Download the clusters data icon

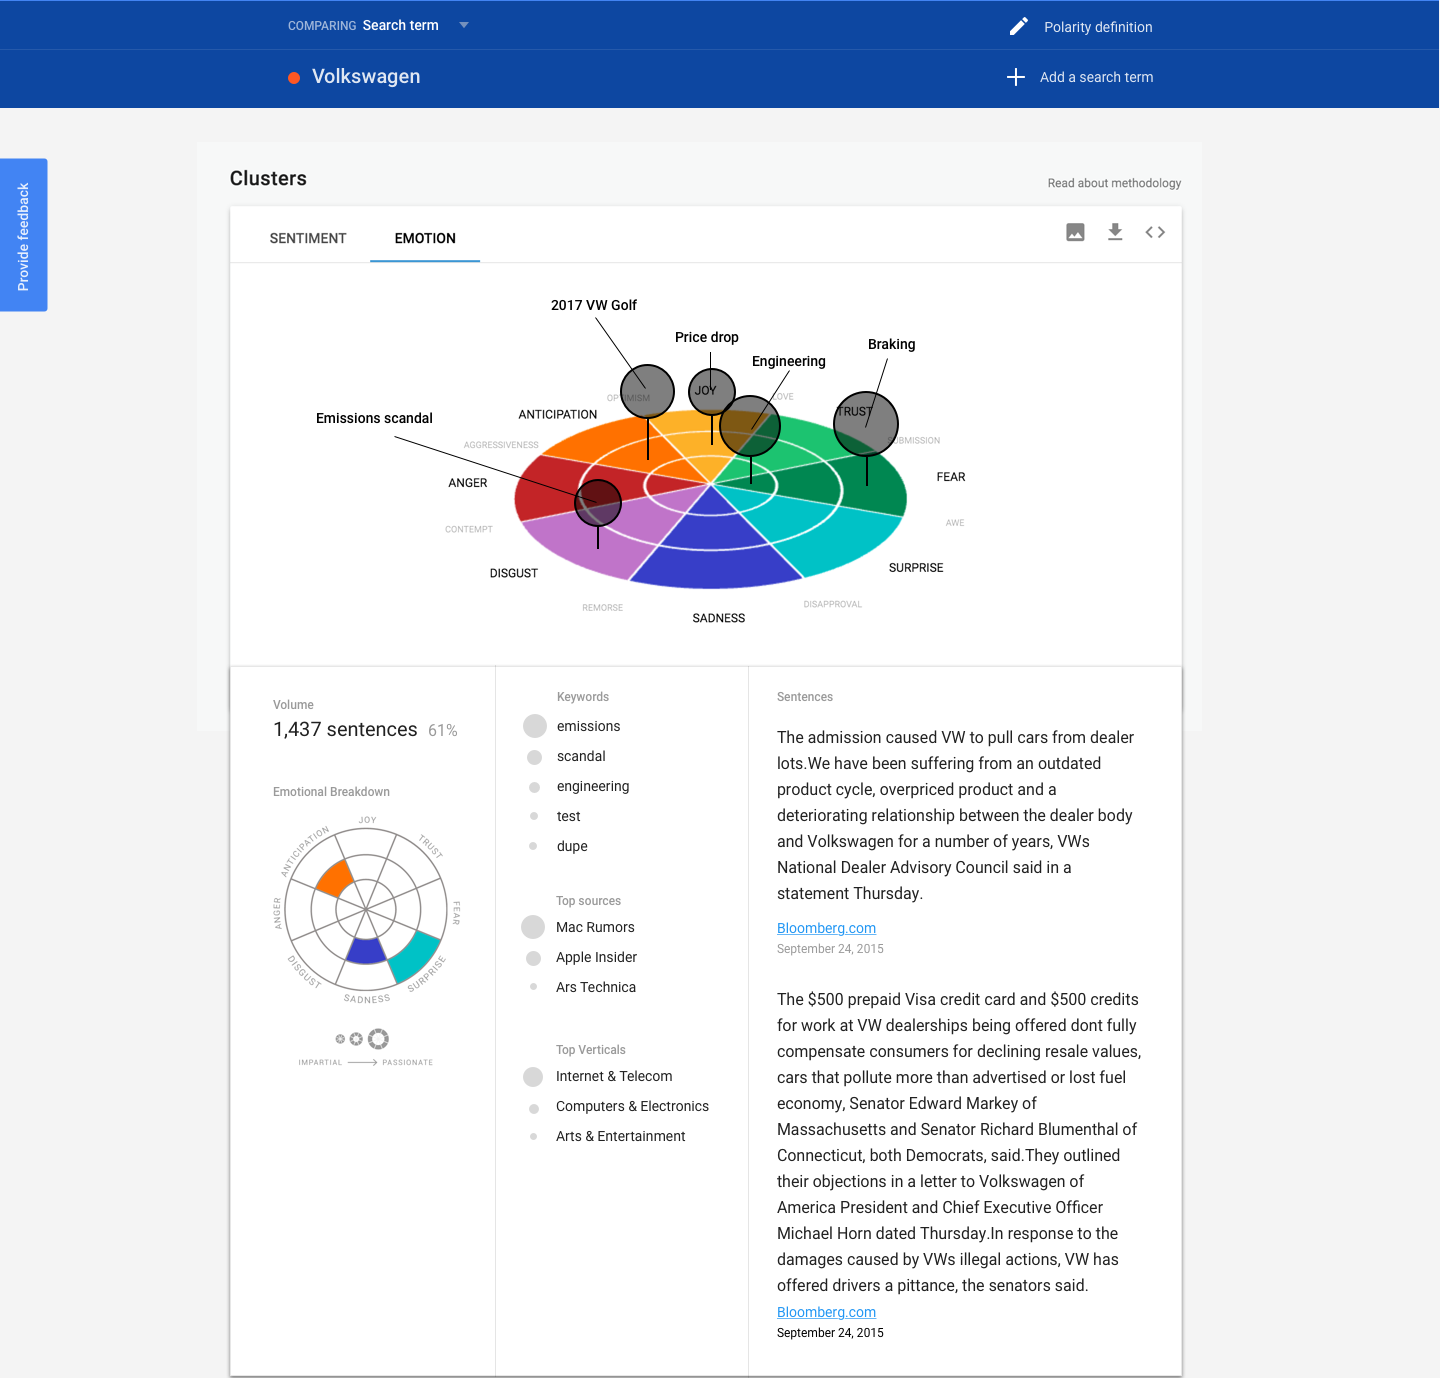point(1115,232)
